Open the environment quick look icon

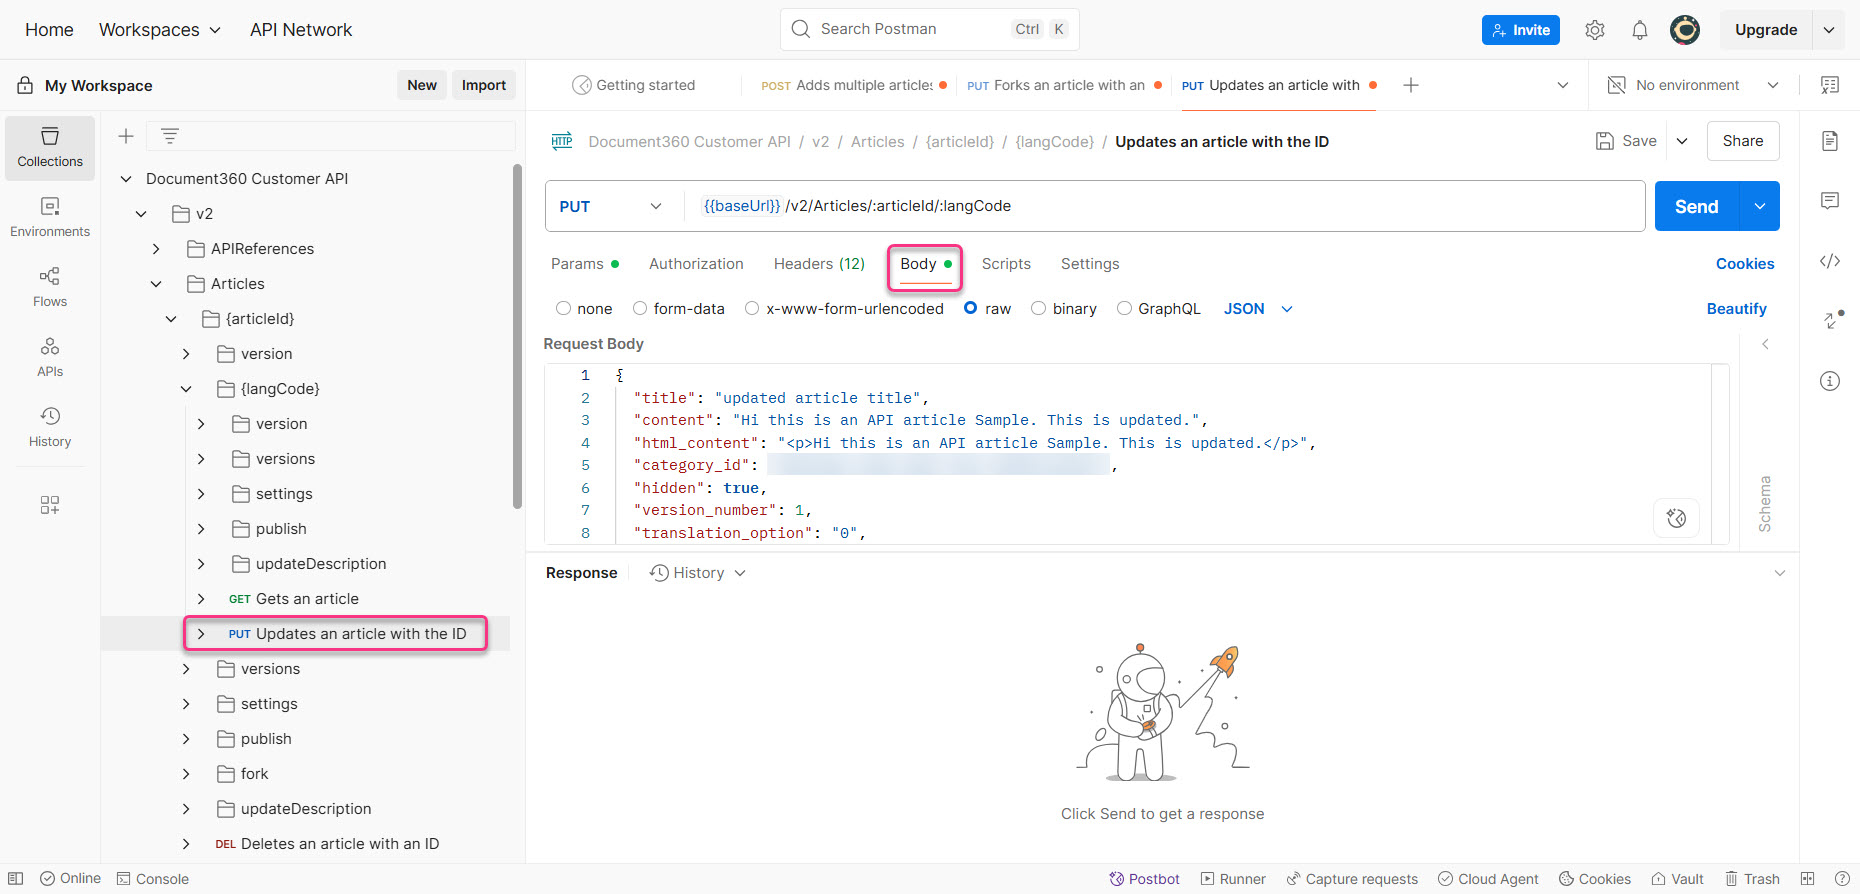tap(1830, 85)
